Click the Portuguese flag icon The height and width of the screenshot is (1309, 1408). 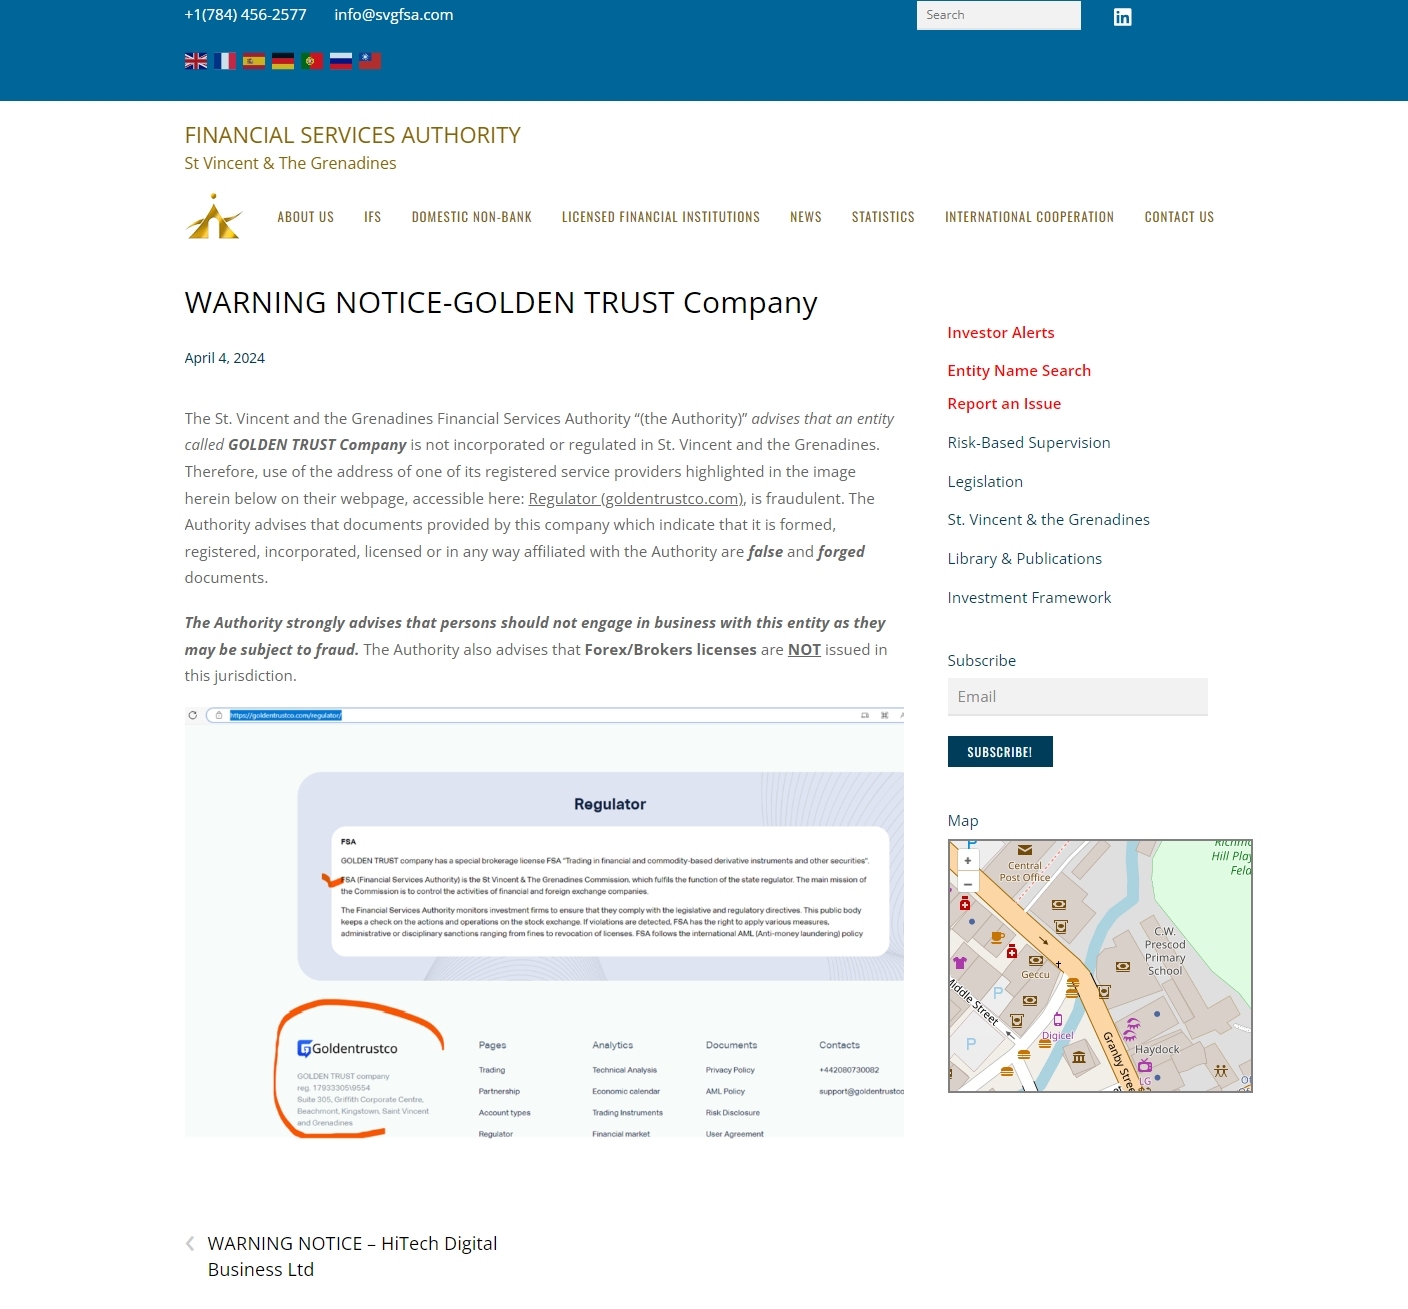pyautogui.click(x=312, y=61)
